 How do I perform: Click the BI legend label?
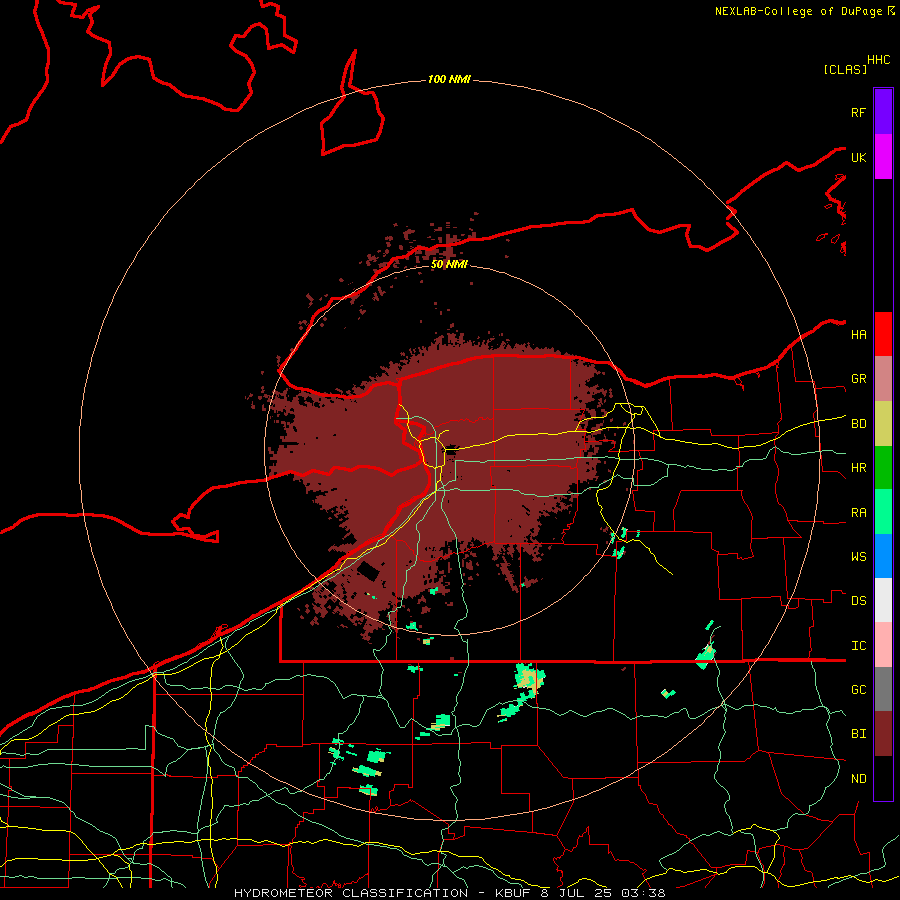858,734
